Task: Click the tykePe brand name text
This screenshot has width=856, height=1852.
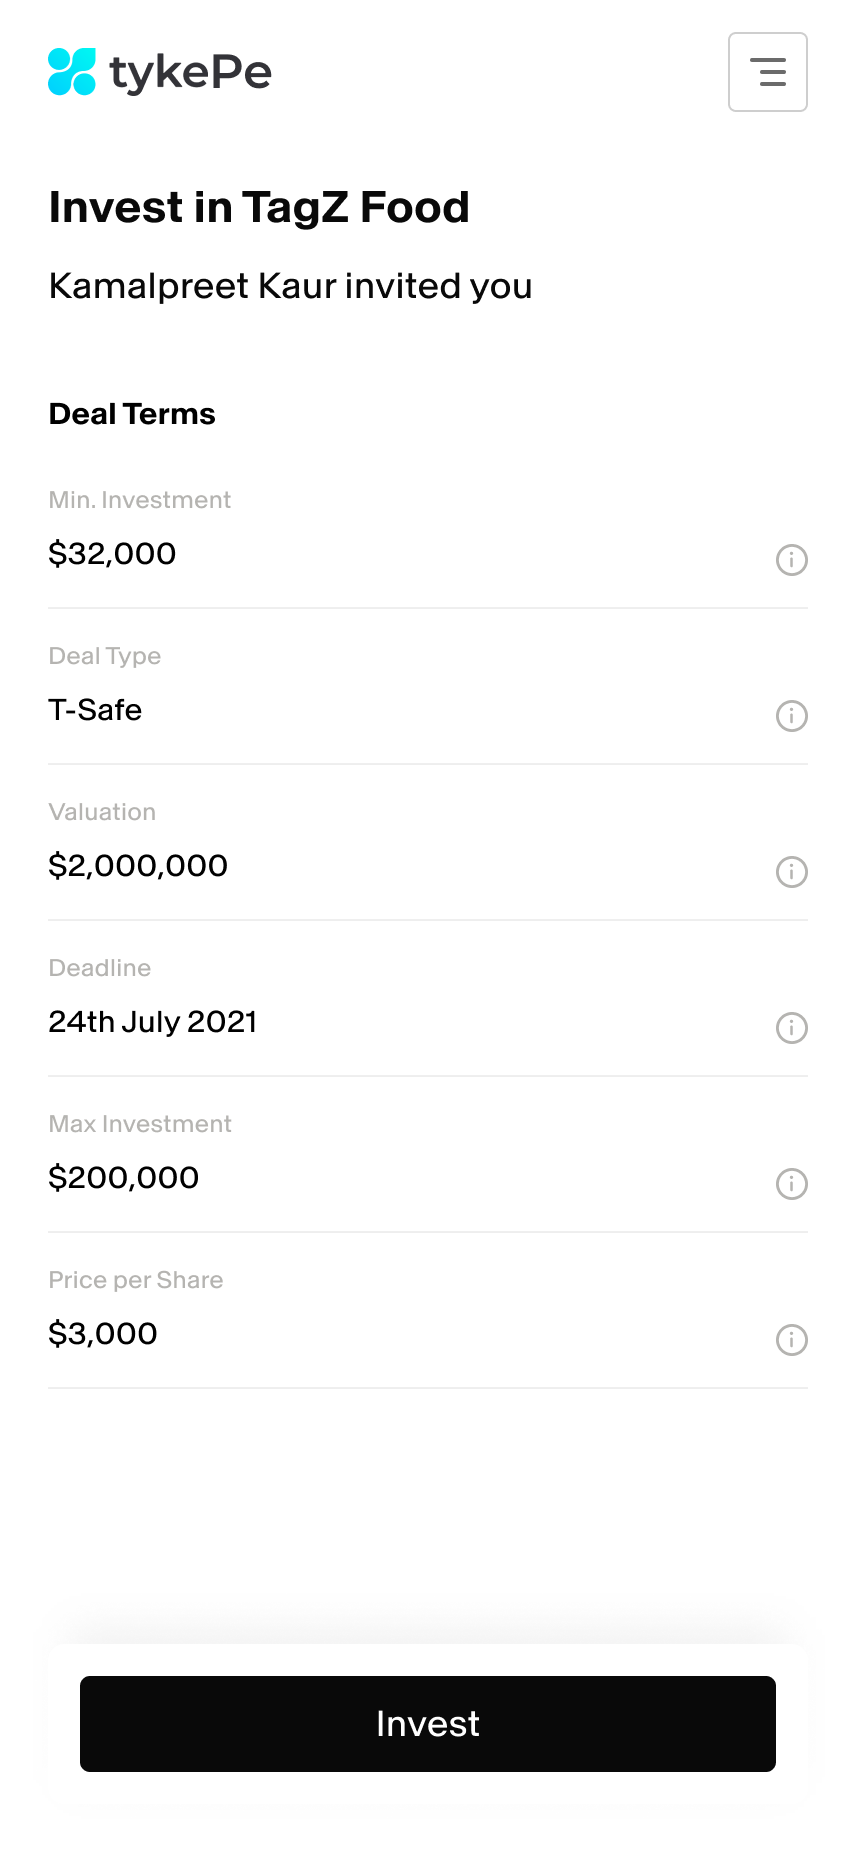Action: pos(190,72)
